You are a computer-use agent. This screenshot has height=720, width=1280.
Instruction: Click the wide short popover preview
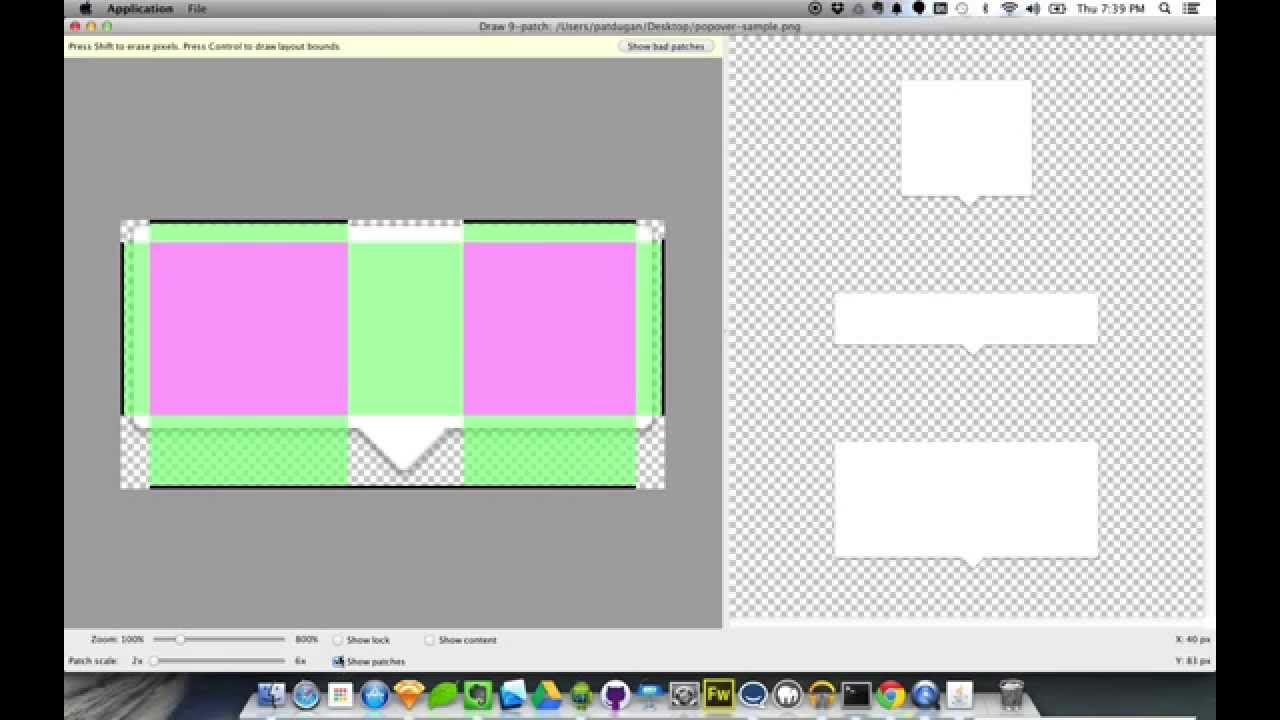coord(966,322)
